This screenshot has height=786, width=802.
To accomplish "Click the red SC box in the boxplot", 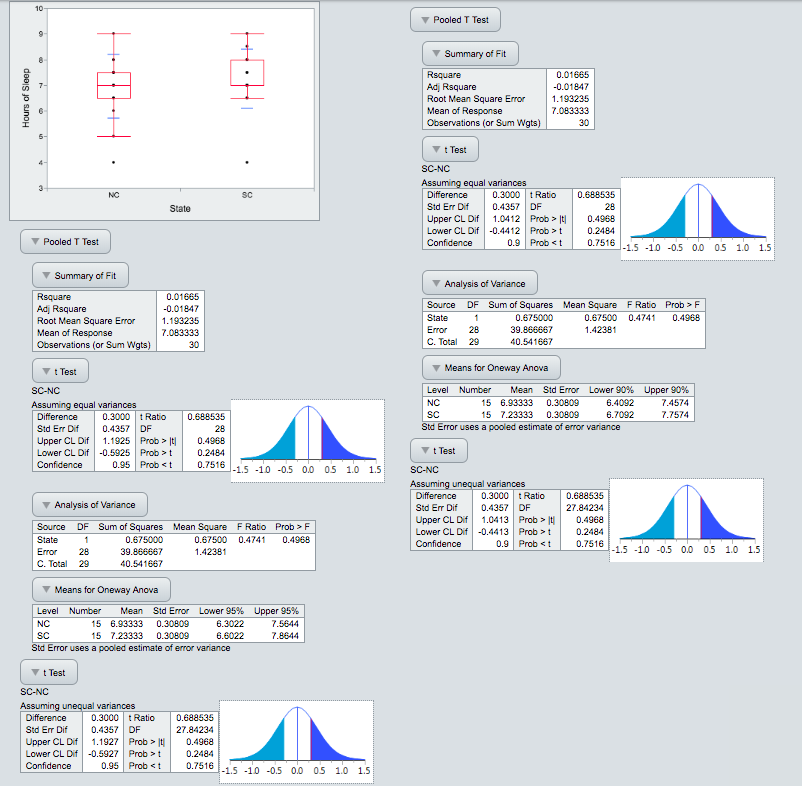I will (247, 73).
